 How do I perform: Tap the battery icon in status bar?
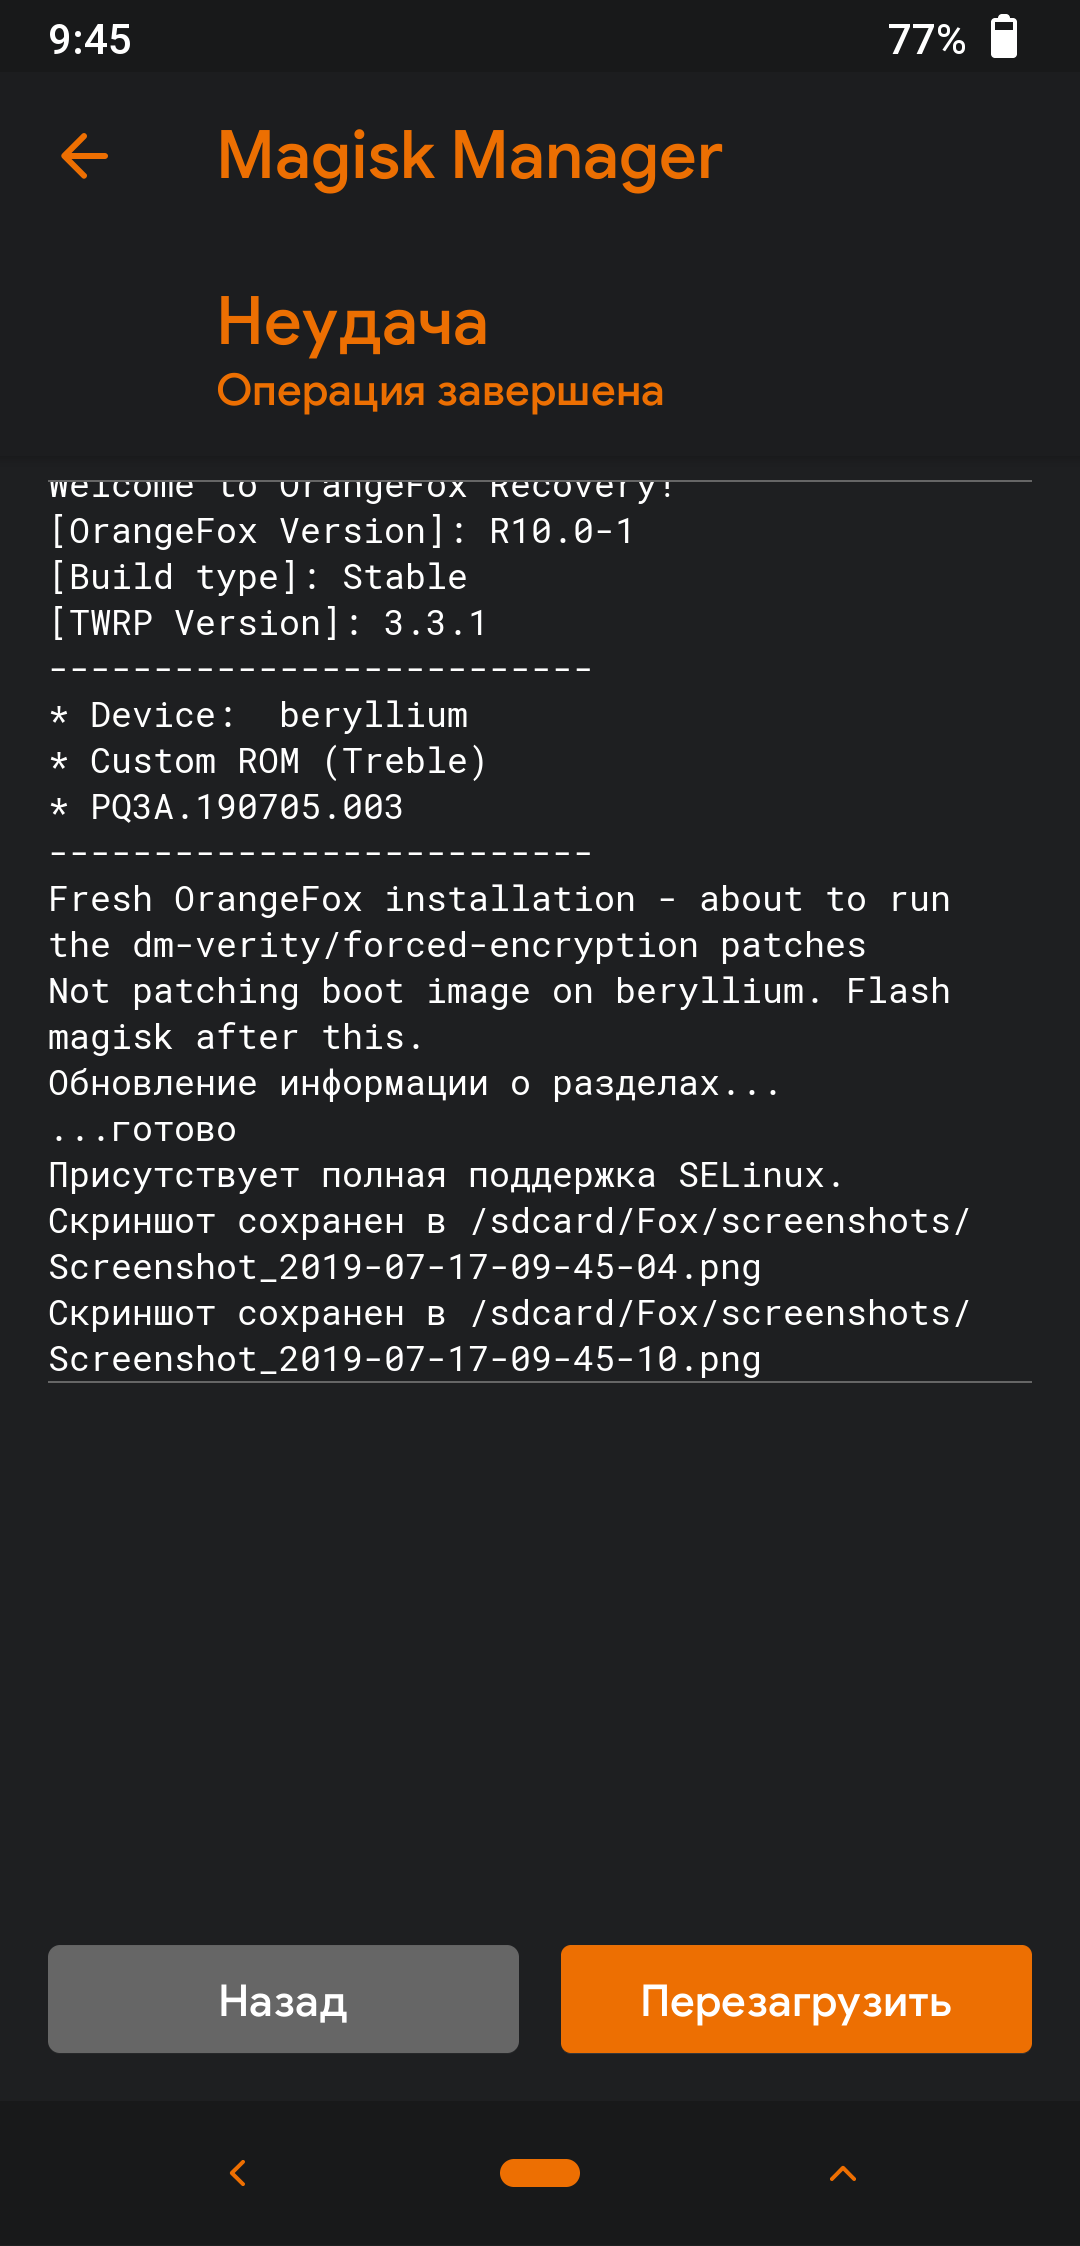(x=1004, y=37)
